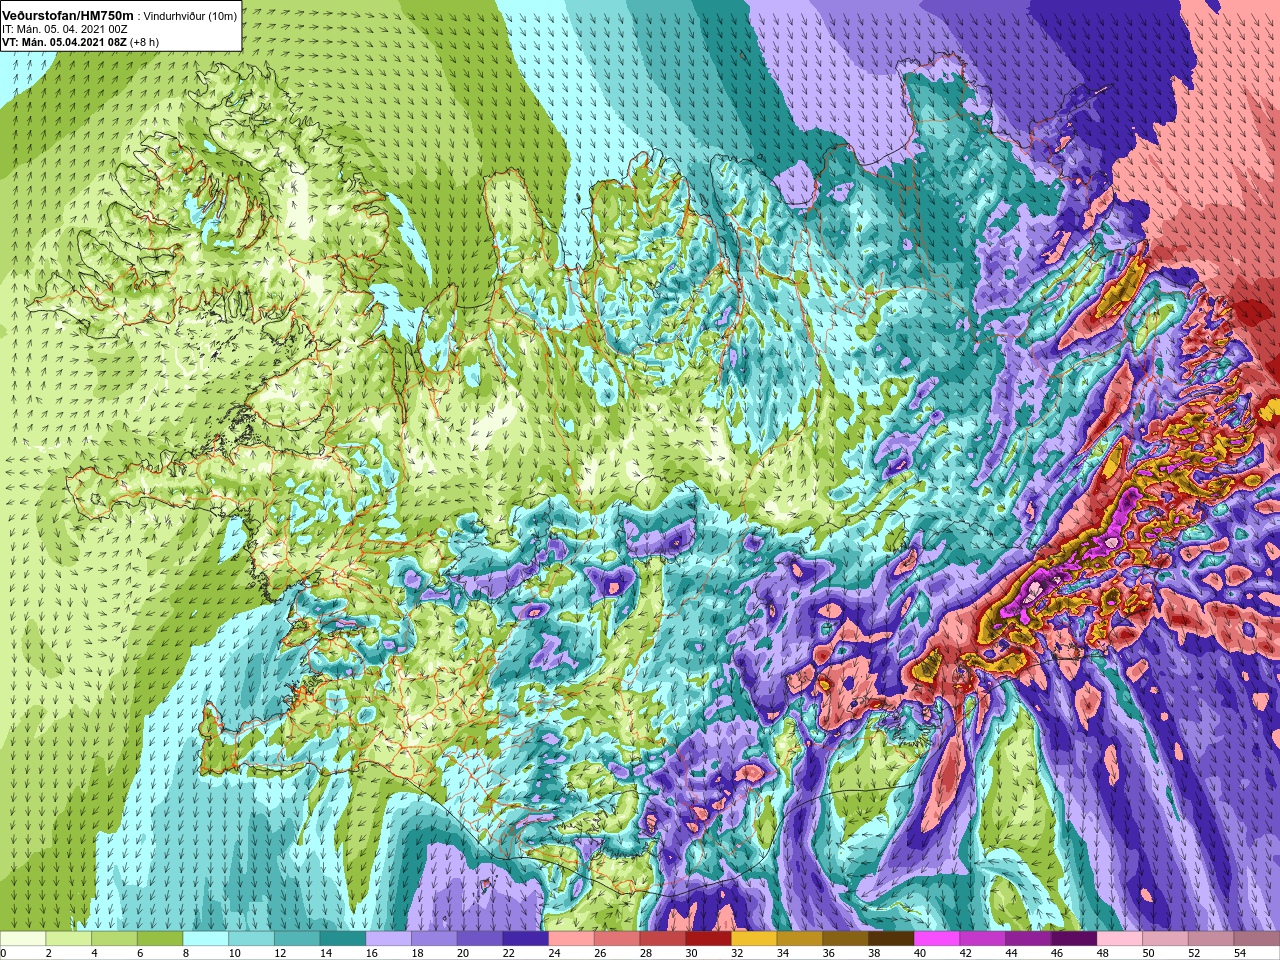This screenshot has width=1280, height=960.
Task: Pick the legend swatch between 48 and 50
Action: [1120, 939]
